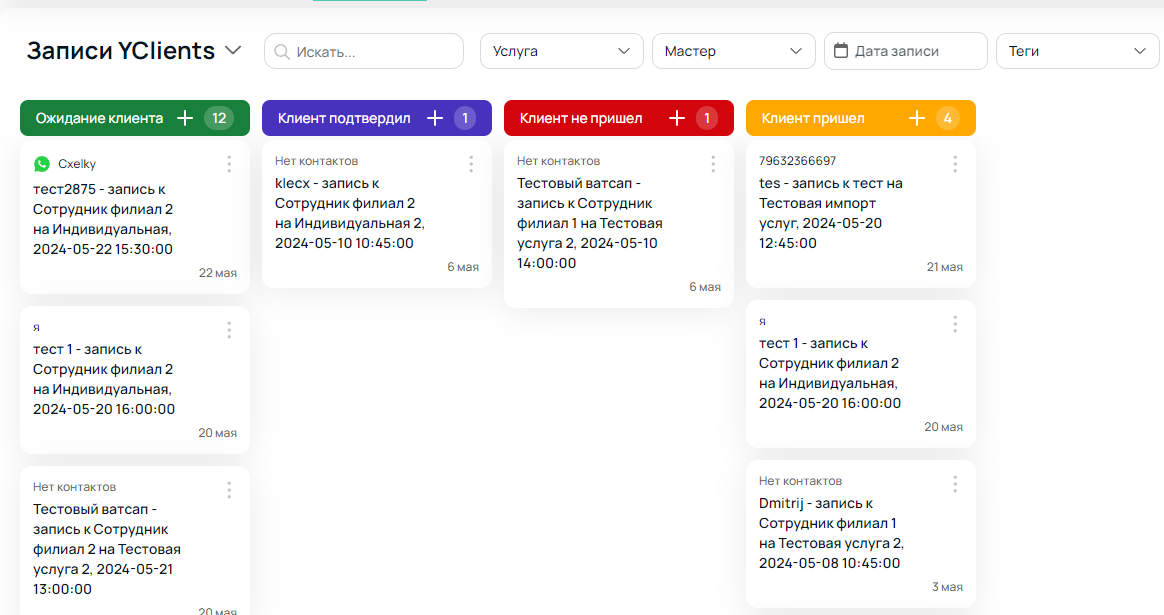Click the phone number 79632366697
Image resolution: width=1164 pixels, height=615 pixels.
coord(797,160)
